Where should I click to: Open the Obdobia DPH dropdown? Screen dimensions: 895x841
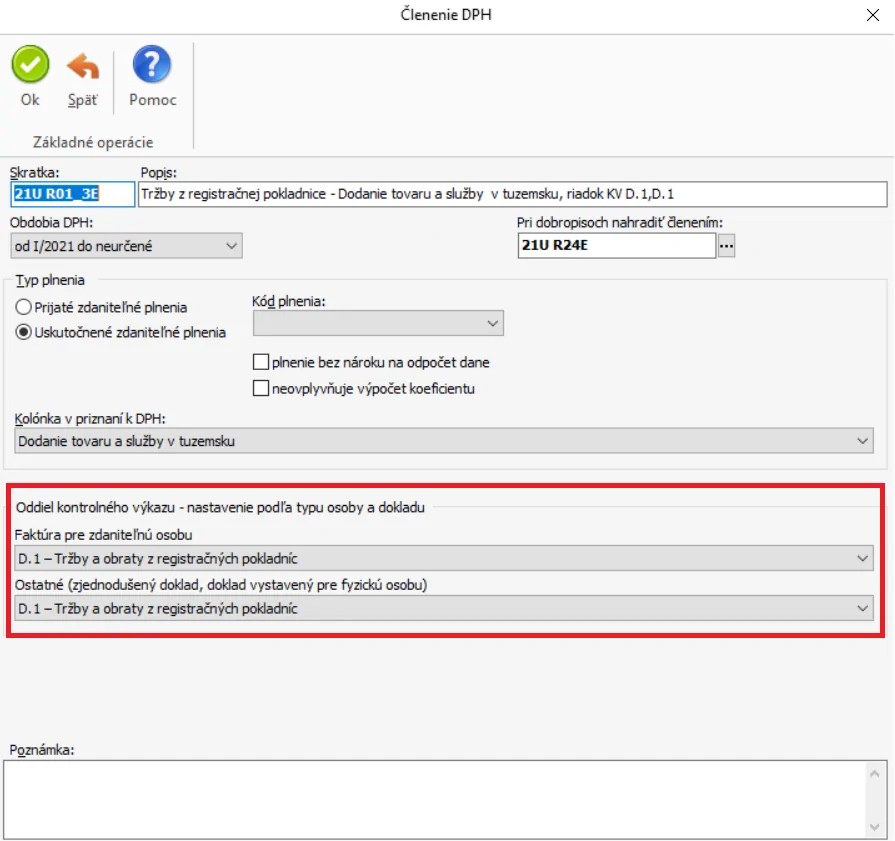(126, 246)
